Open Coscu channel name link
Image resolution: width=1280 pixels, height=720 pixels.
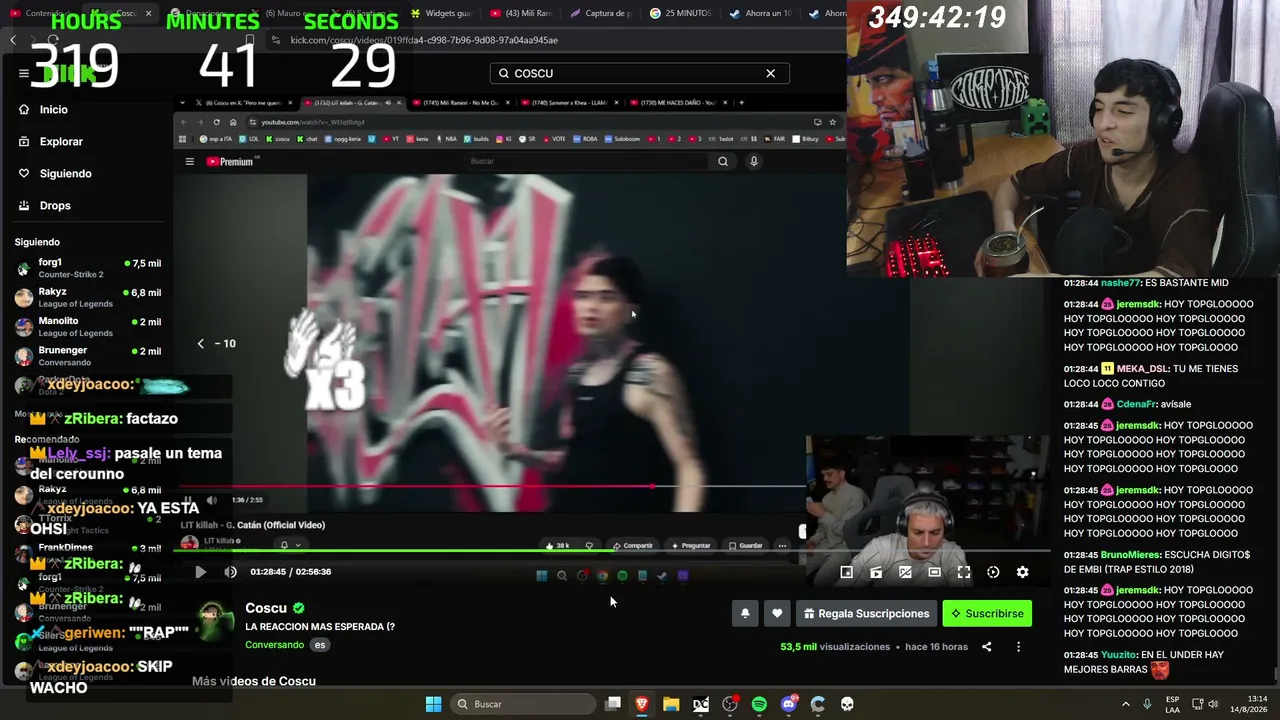coord(266,608)
